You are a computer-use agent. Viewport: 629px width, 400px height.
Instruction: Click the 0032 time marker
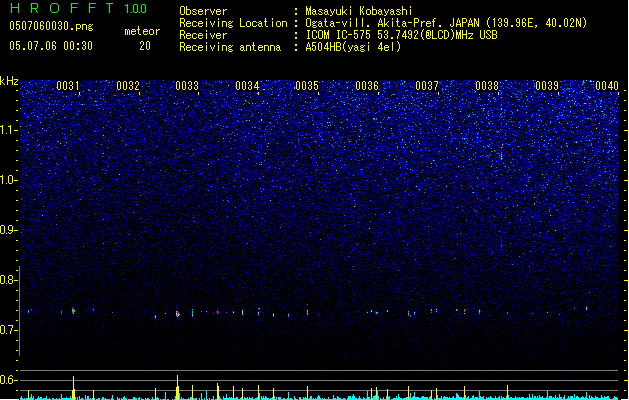pos(128,85)
